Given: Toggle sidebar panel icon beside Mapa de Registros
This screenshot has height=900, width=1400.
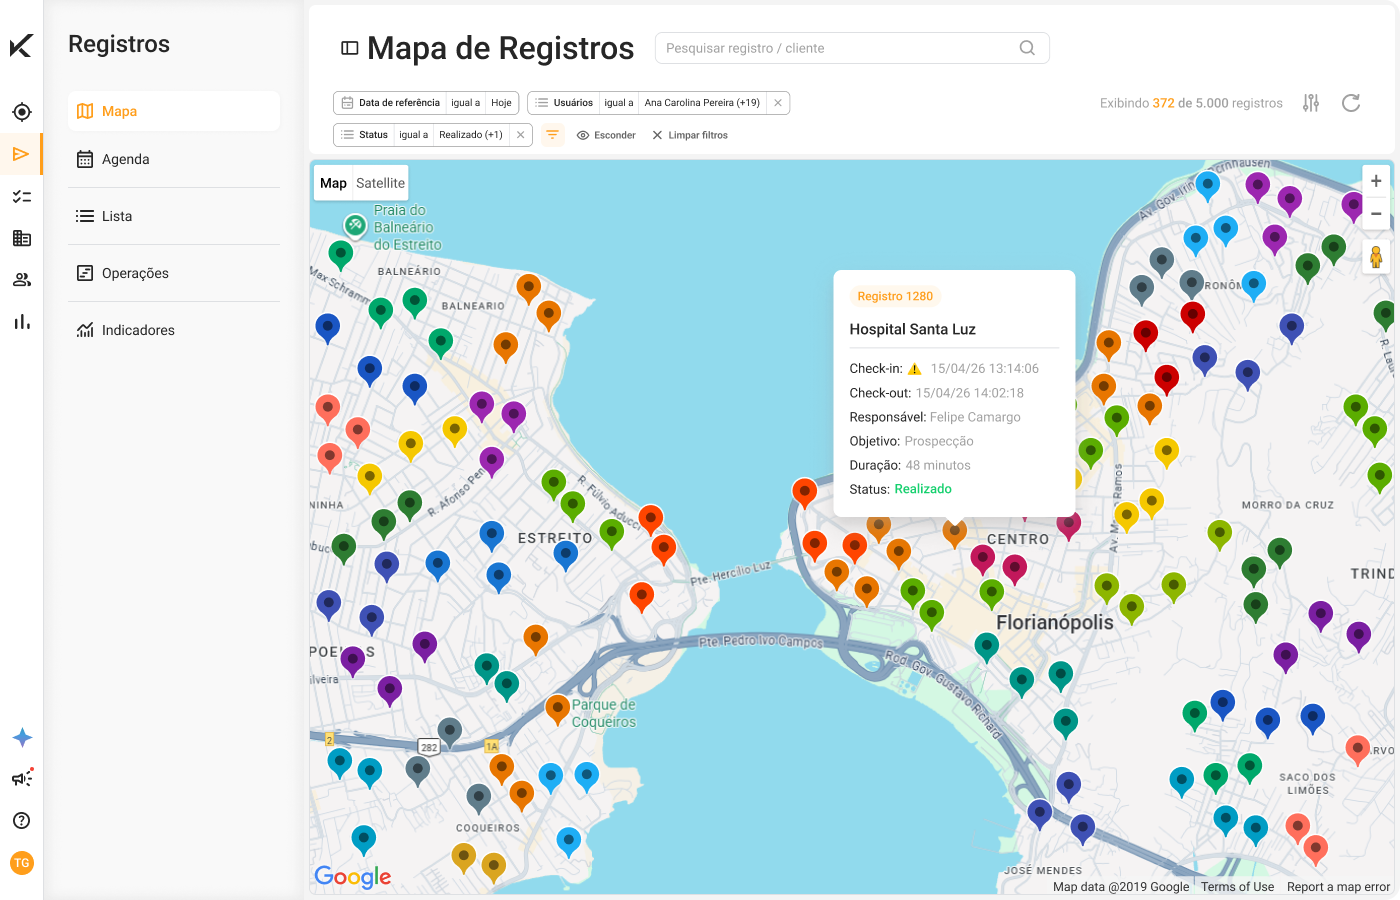Looking at the screenshot, I should click(x=350, y=48).
